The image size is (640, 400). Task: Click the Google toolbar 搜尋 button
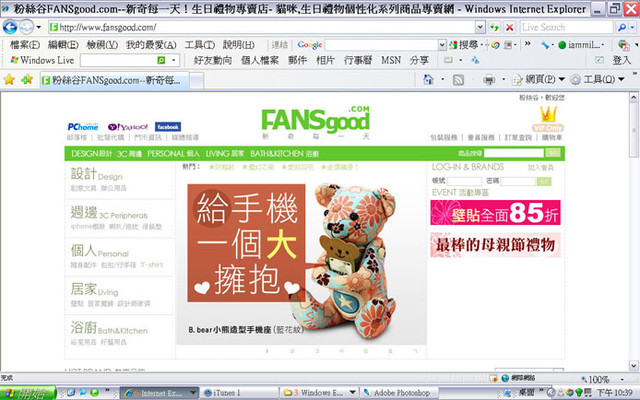click(464, 45)
